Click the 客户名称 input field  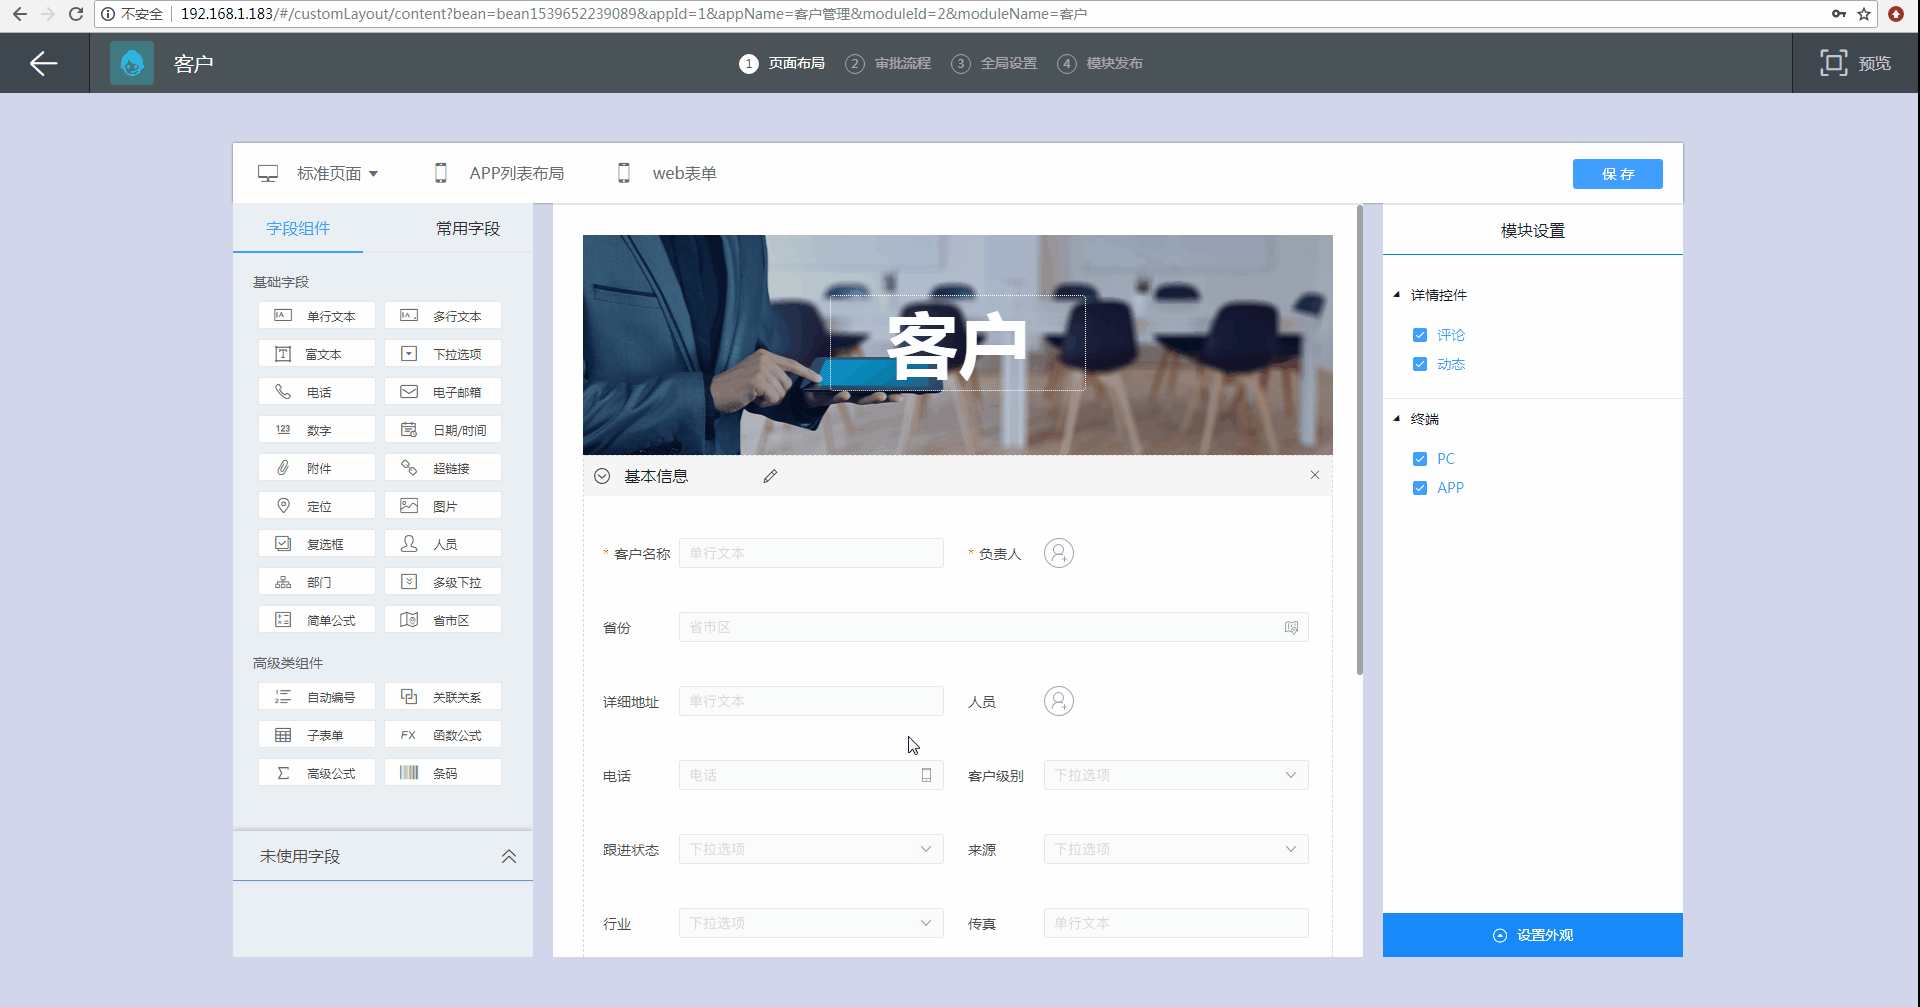(811, 553)
